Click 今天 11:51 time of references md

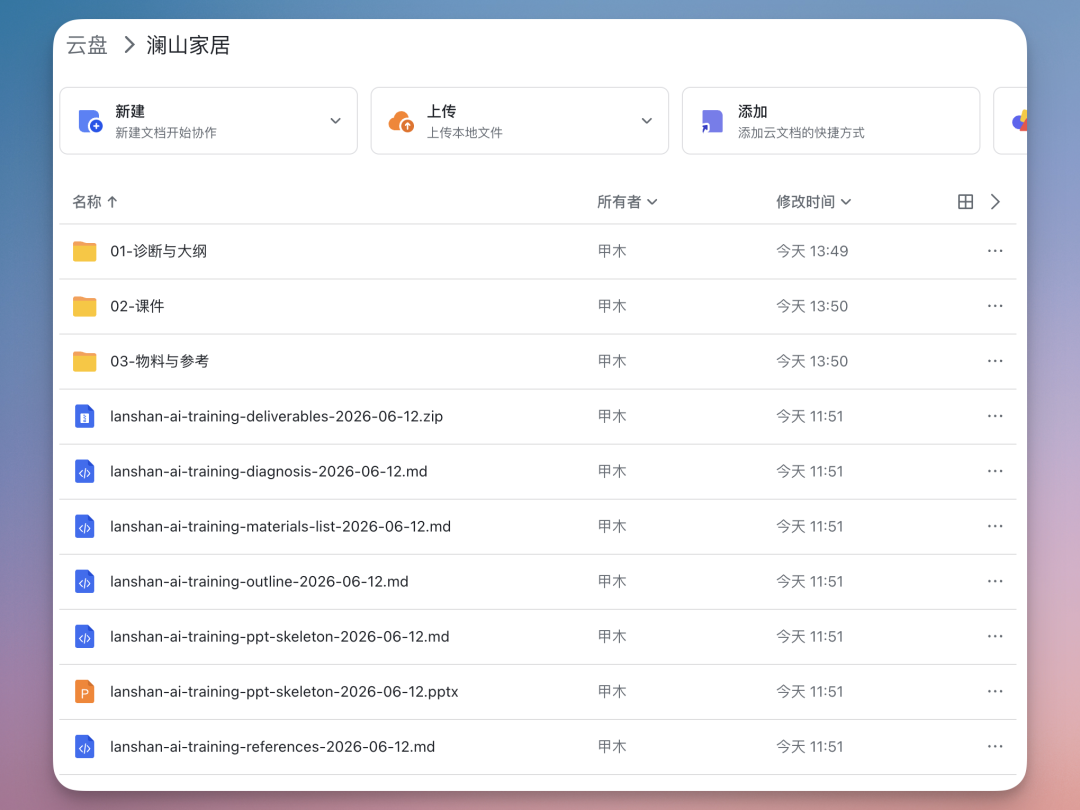pyautogui.click(x=809, y=747)
